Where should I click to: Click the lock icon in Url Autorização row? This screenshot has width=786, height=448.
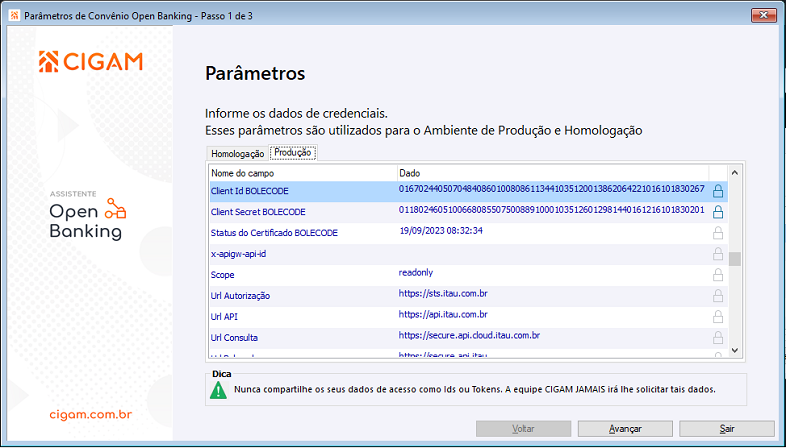coord(718,296)
